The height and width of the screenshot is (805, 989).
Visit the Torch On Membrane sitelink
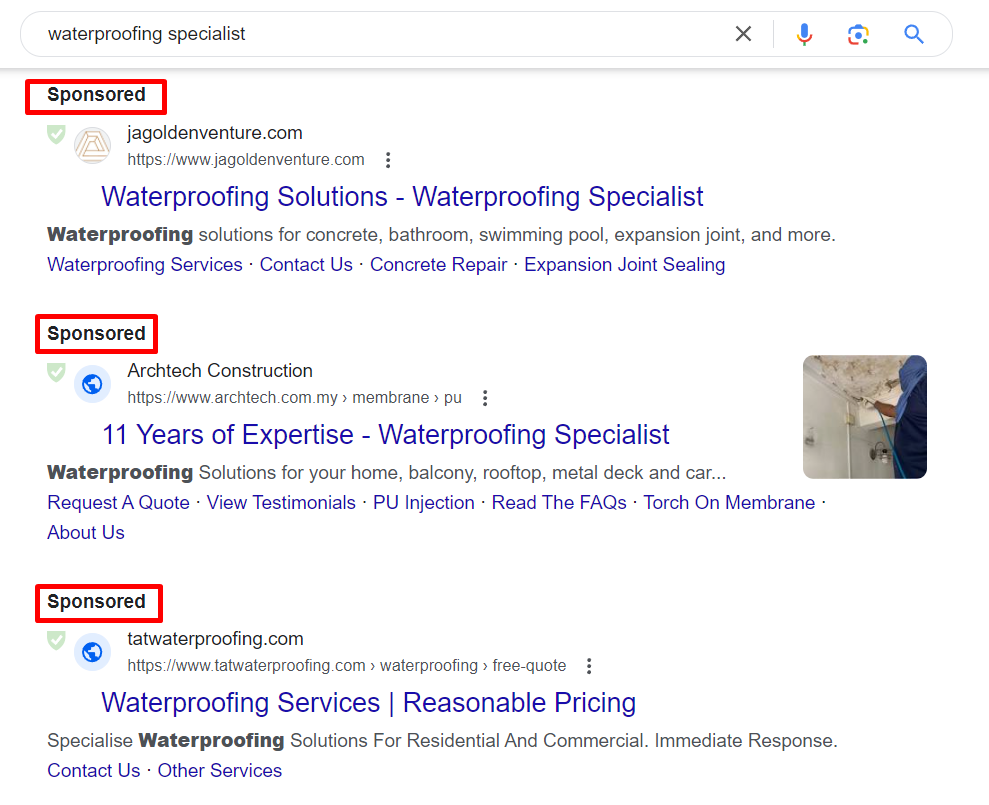pos(729,503)
